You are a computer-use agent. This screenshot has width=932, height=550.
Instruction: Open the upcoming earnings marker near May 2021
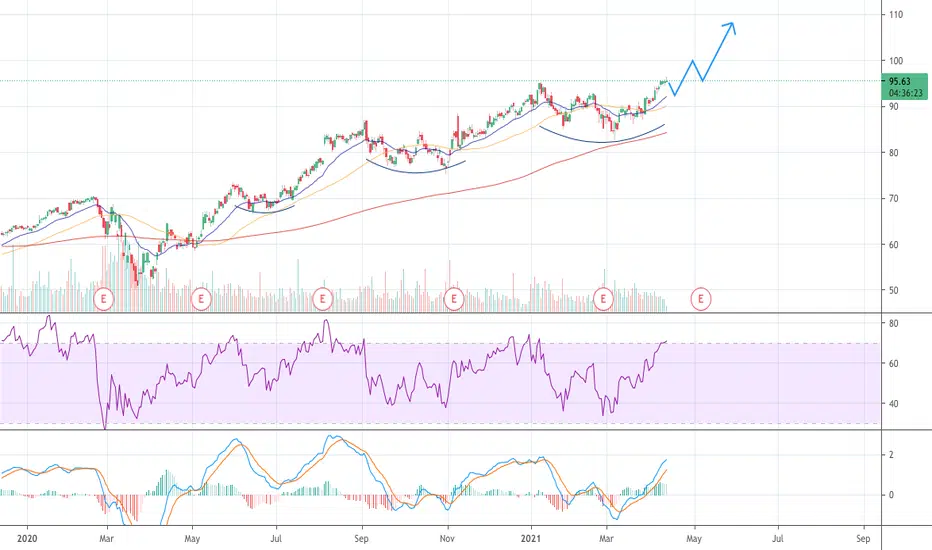coord(701,298)
